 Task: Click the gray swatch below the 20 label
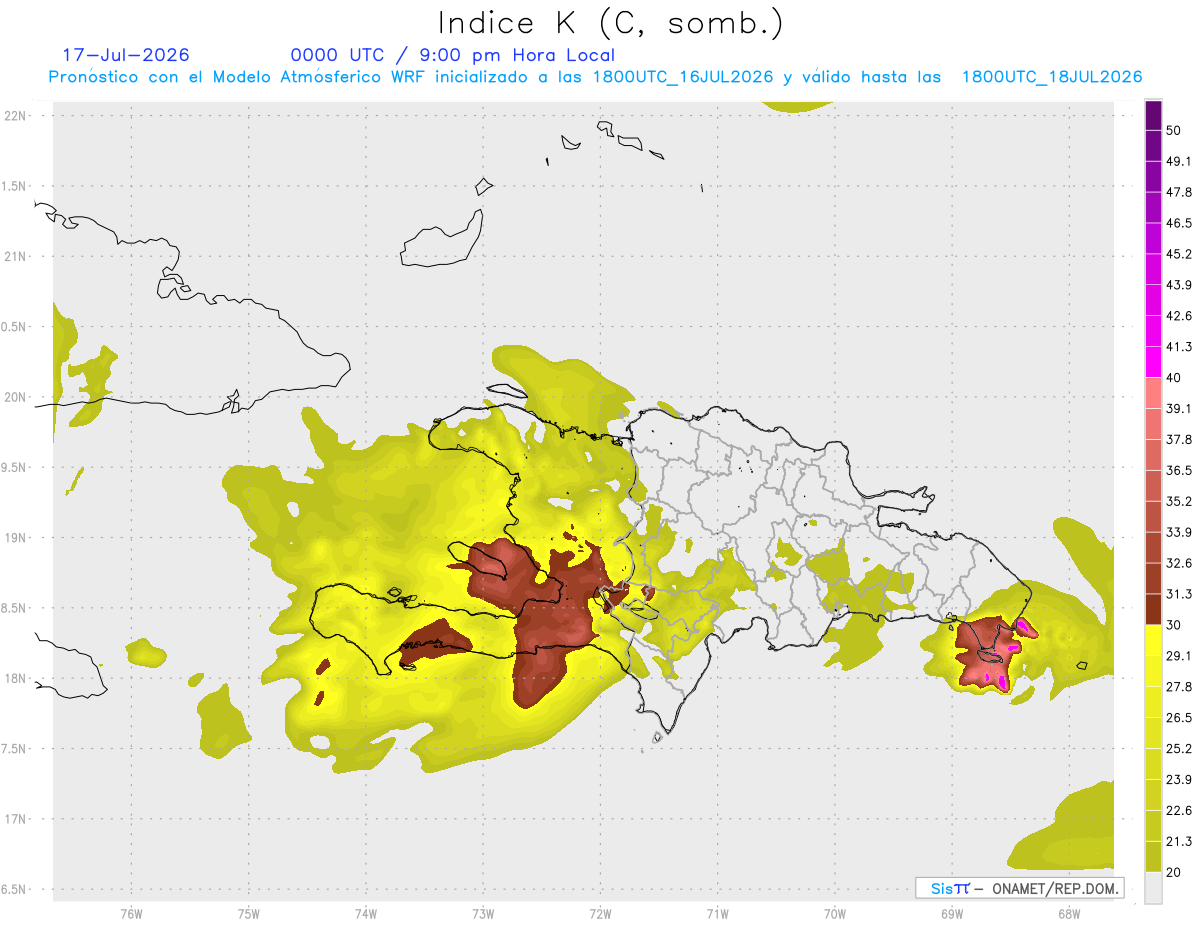point(1154,888)
